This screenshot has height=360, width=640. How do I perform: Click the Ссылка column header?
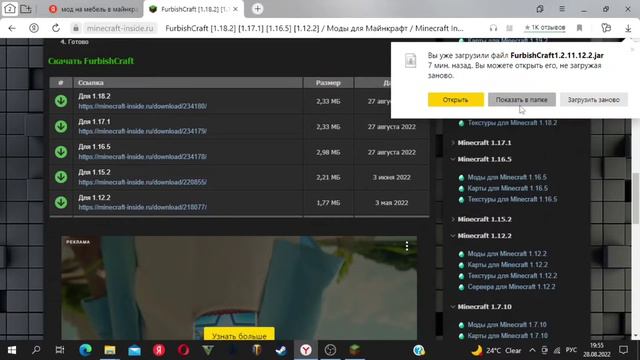pyautogui.click(x=188, y=82)
